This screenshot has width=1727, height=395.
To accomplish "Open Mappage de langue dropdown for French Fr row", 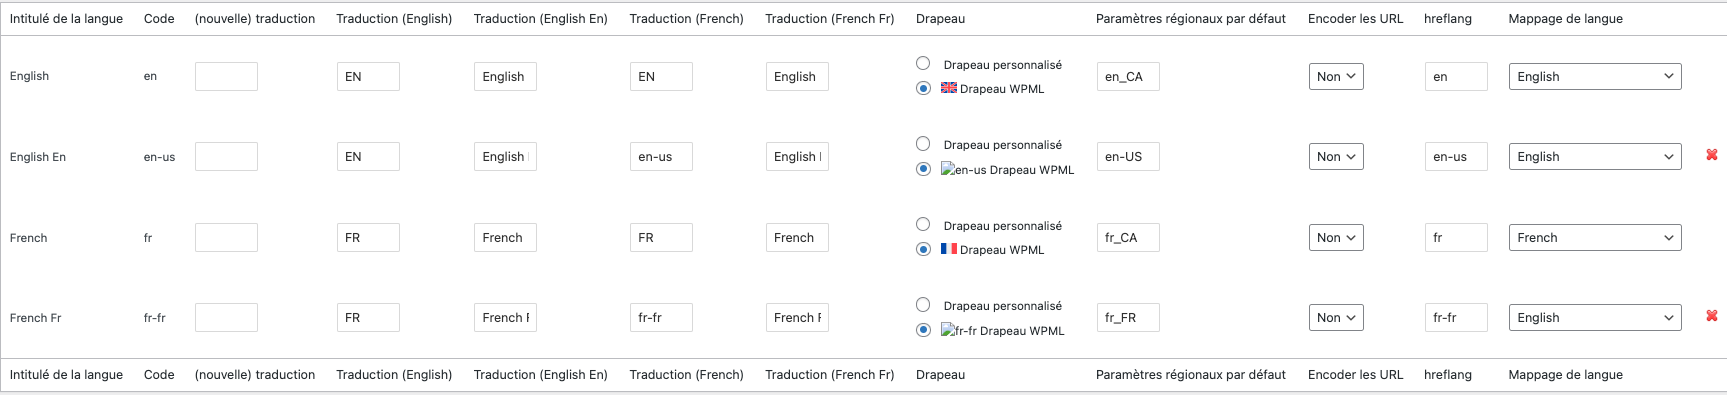I will (x=1595, y=317).
